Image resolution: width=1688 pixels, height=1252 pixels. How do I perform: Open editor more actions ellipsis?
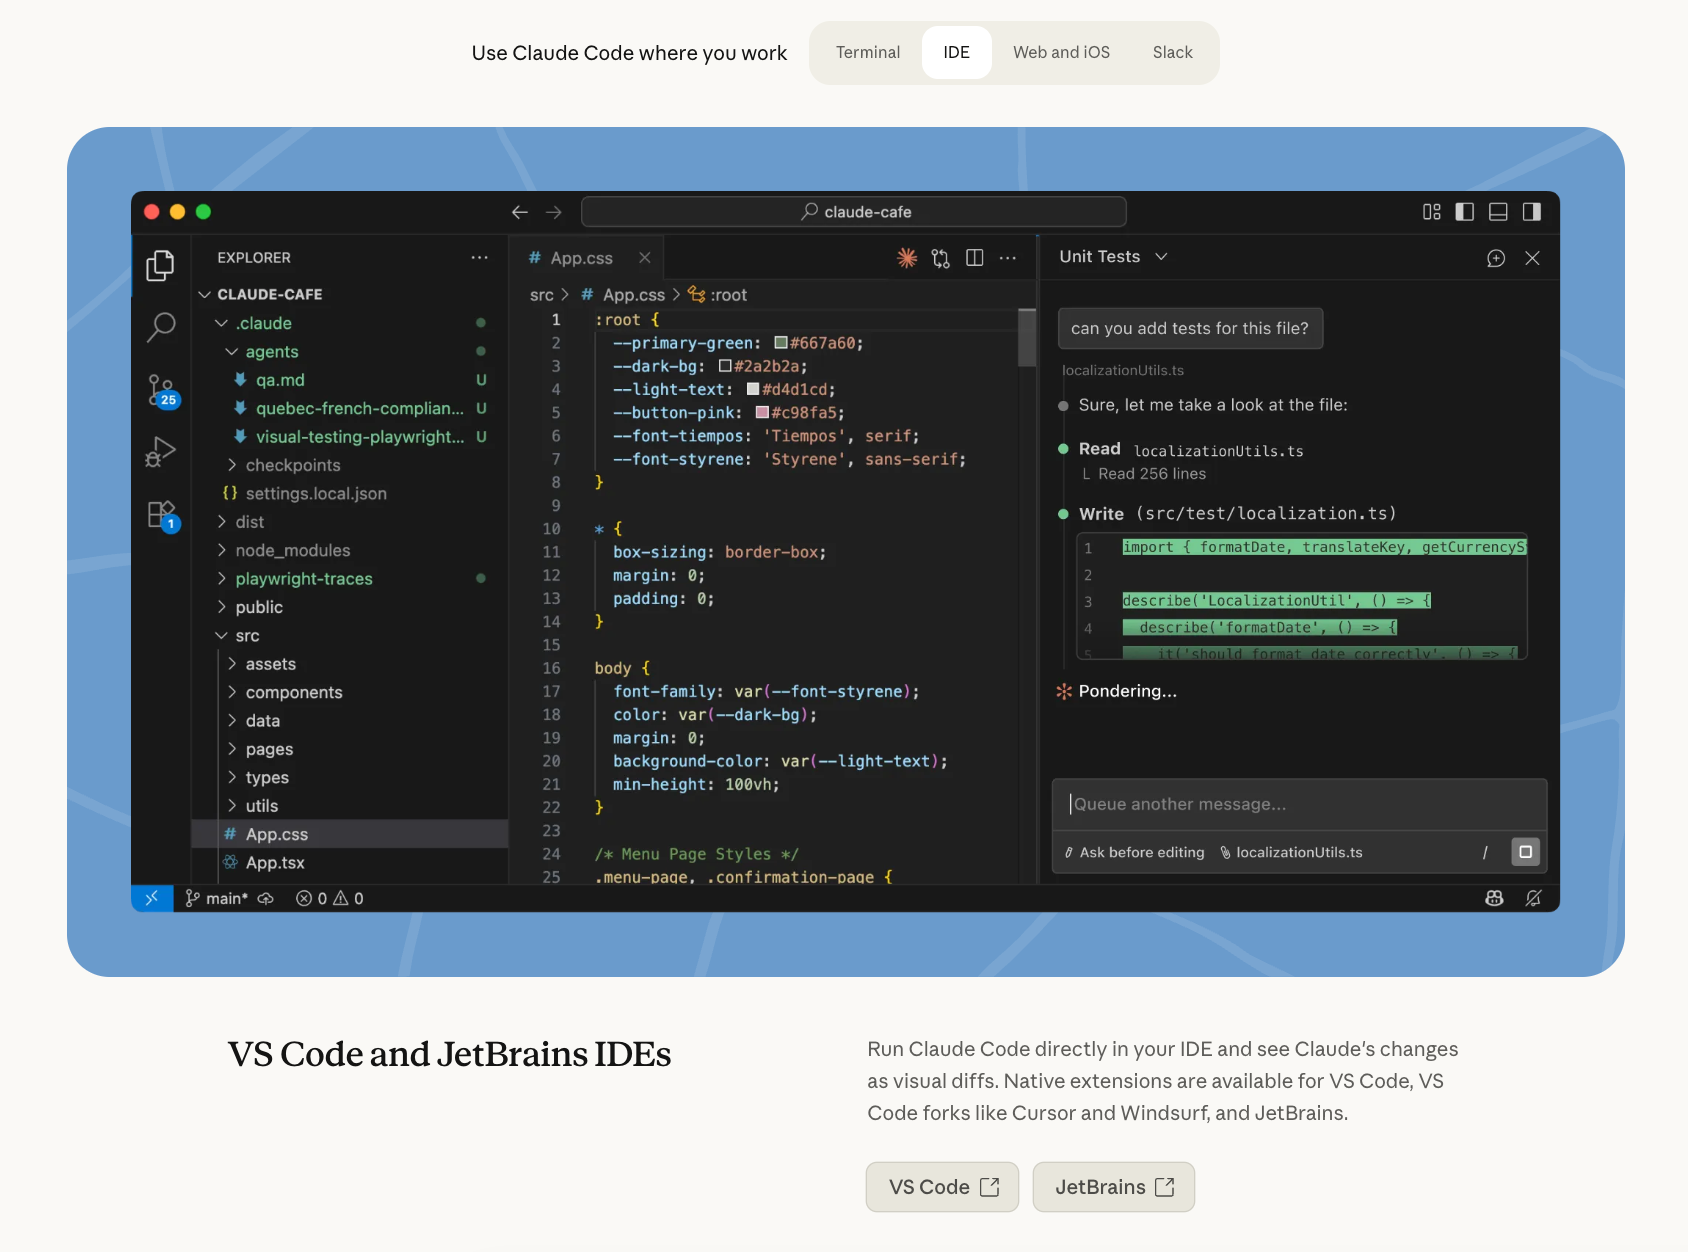click(x=1008, y=258)
